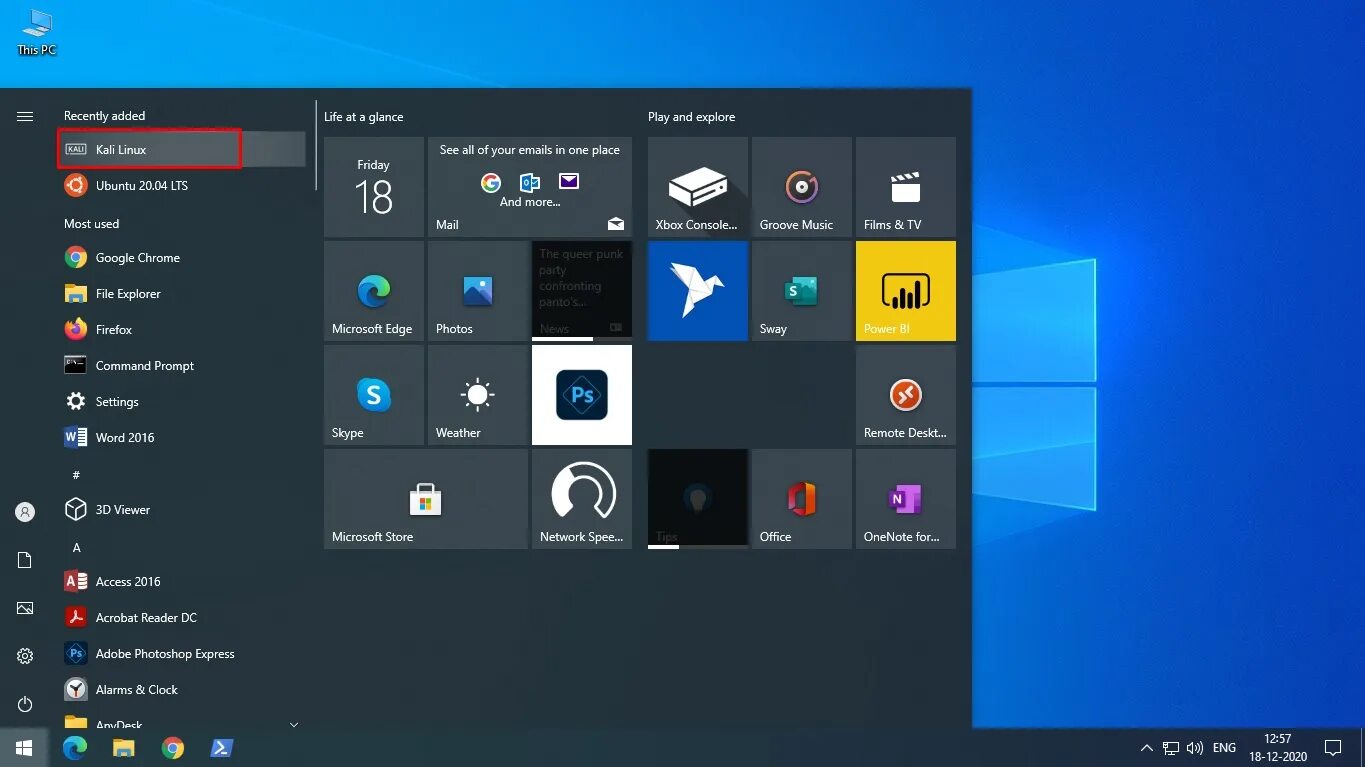Open the News tile
This screenshot has width=1365, height=767.
pos(582,291)
